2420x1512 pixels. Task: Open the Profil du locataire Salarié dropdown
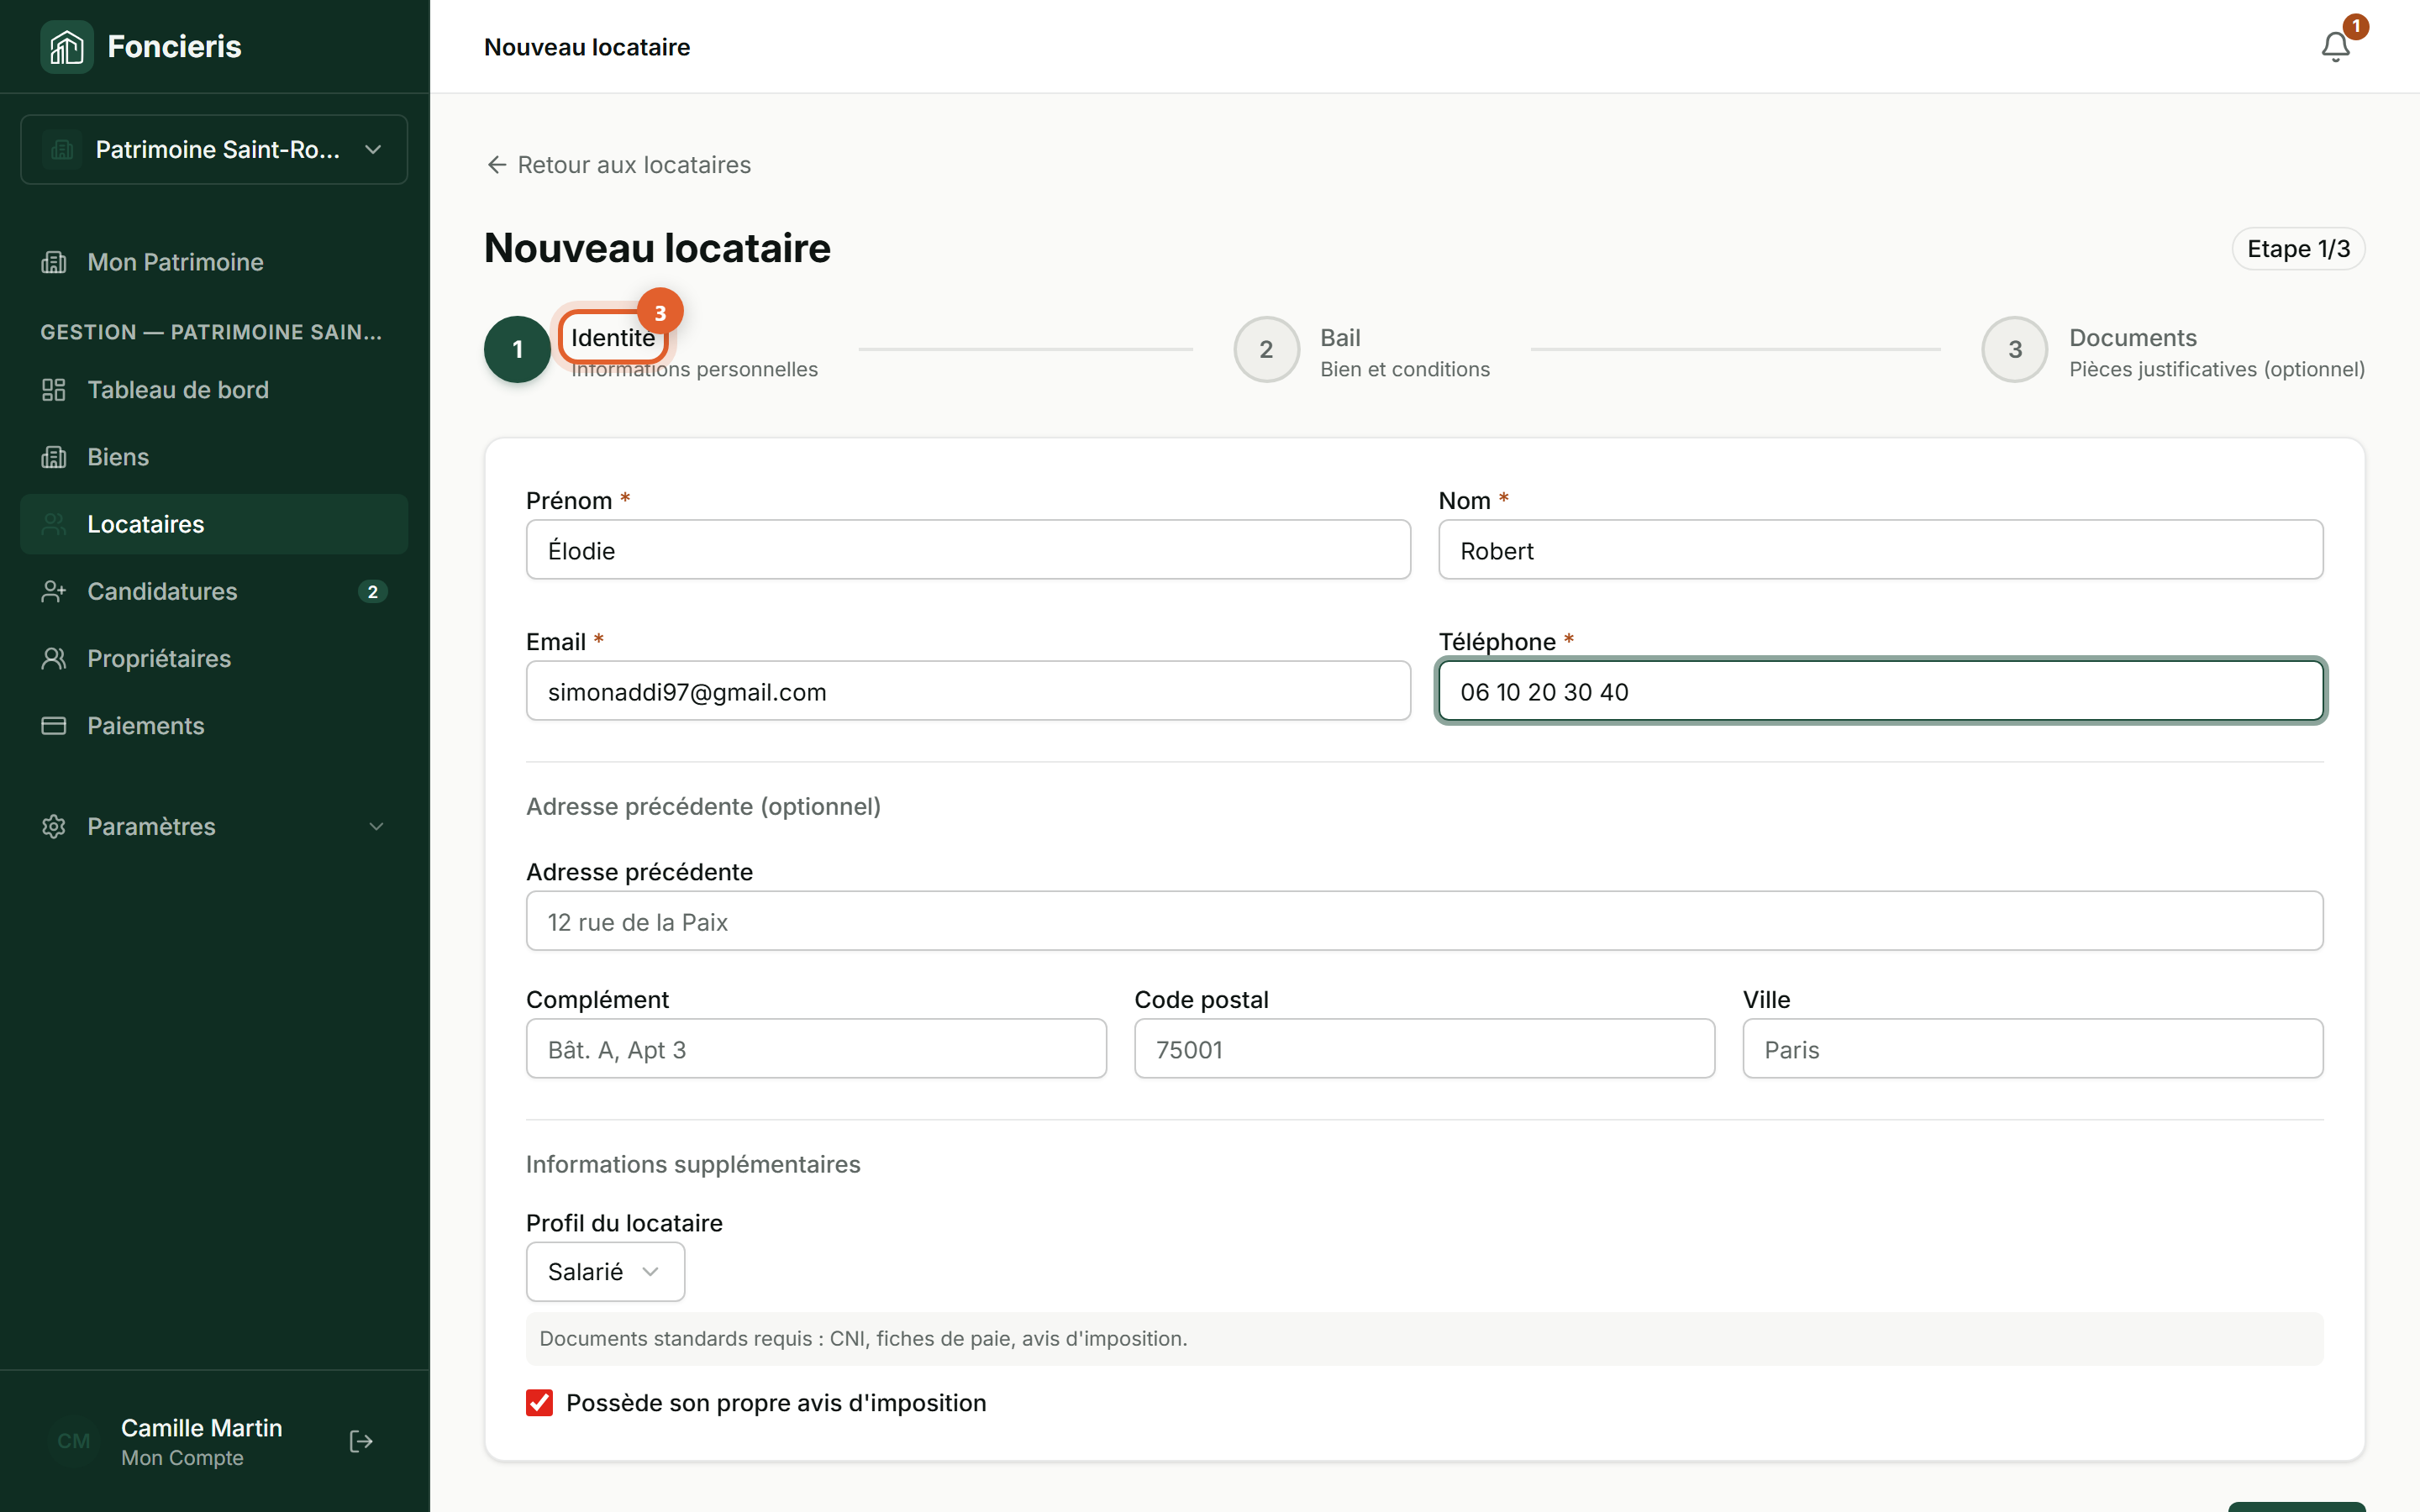coord(605,1271)
